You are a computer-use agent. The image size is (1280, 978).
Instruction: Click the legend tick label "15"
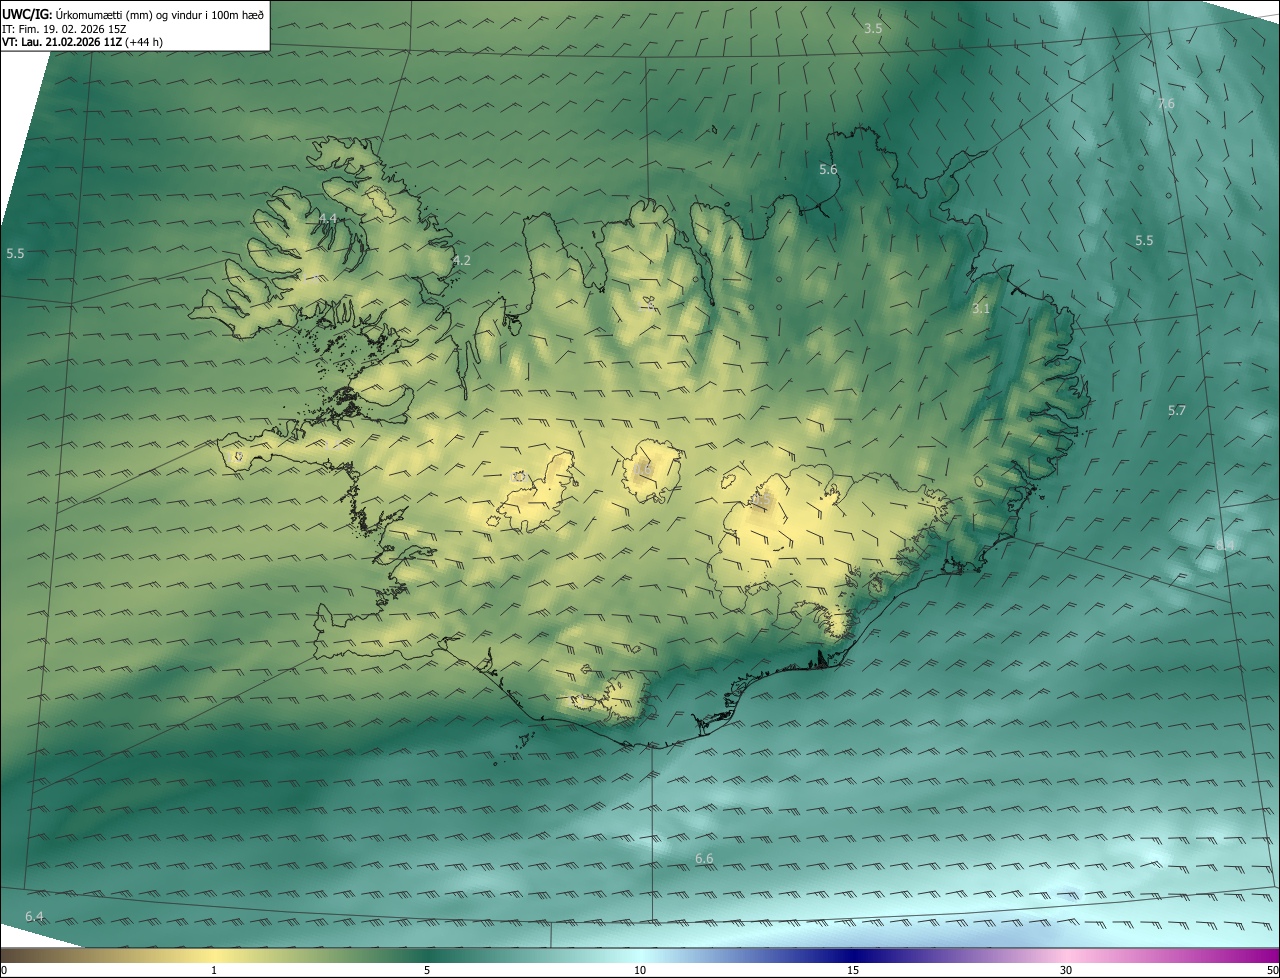(x=853, y=970)
